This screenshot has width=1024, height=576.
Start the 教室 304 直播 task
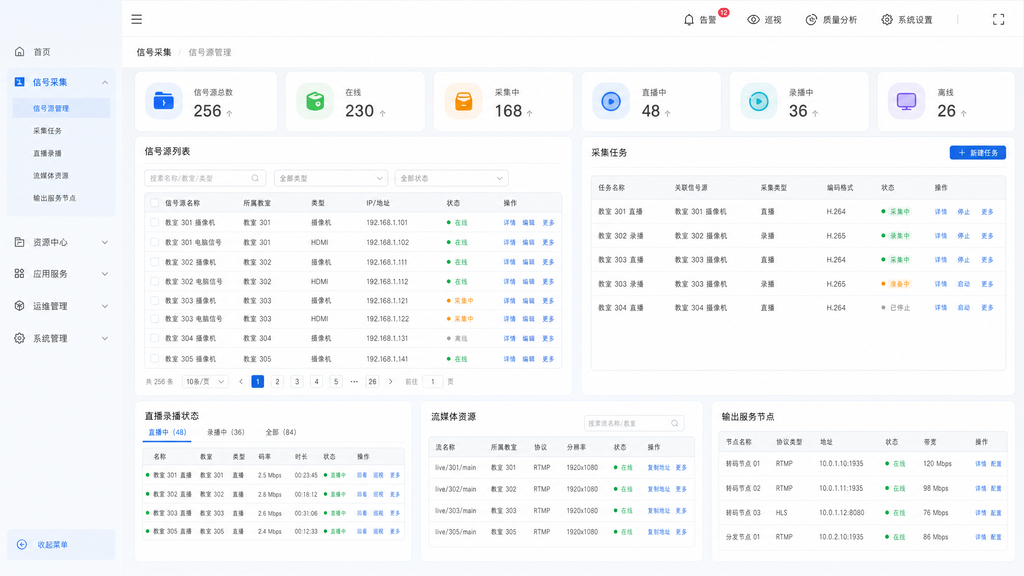(x=963, y=308)
